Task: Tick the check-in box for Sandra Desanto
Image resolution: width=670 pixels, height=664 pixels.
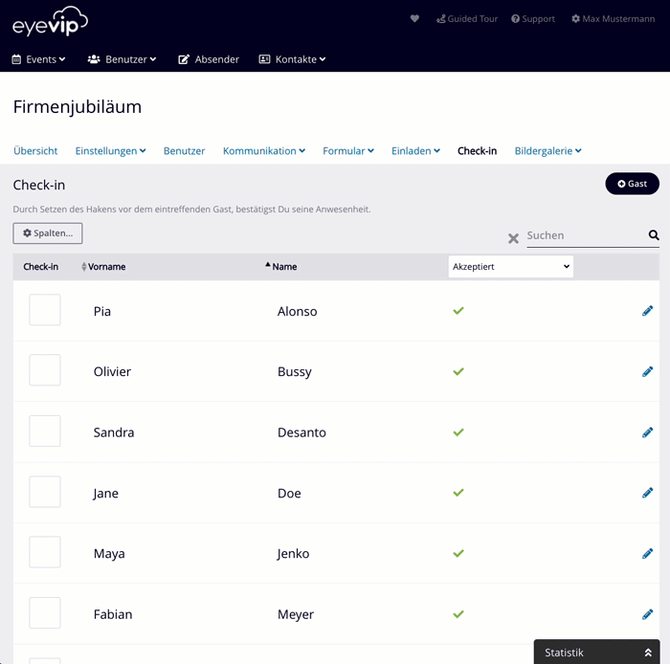Action: [45, 431]
